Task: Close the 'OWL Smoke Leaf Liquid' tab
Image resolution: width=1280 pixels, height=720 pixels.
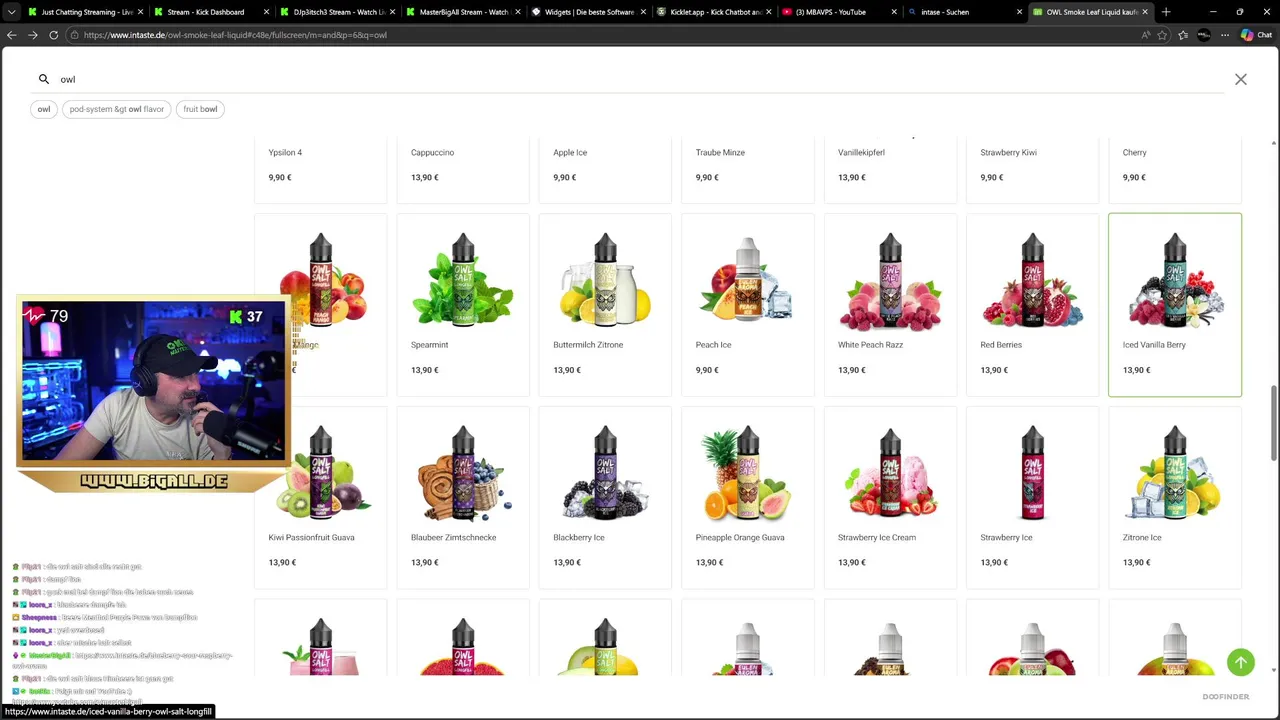Action: [x=1145, y=12]
